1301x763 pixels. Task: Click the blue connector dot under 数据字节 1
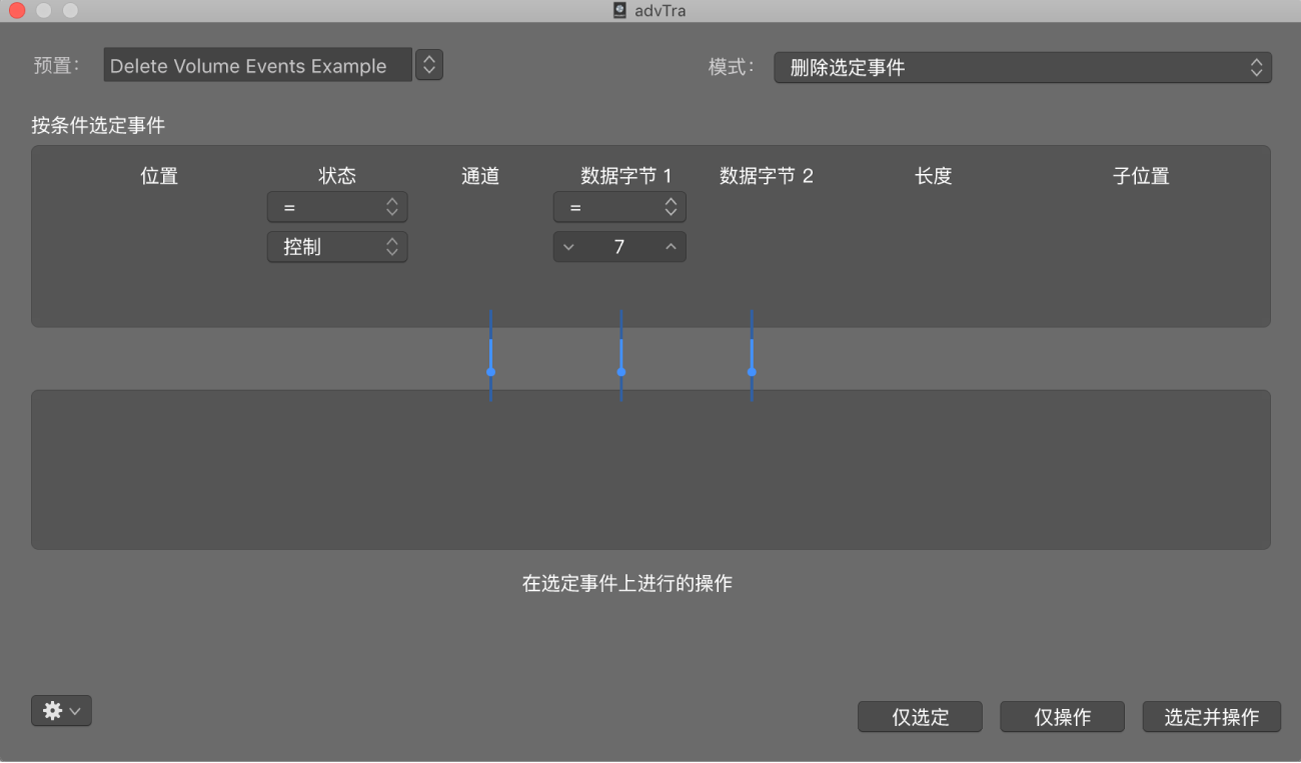click(621, 372)
